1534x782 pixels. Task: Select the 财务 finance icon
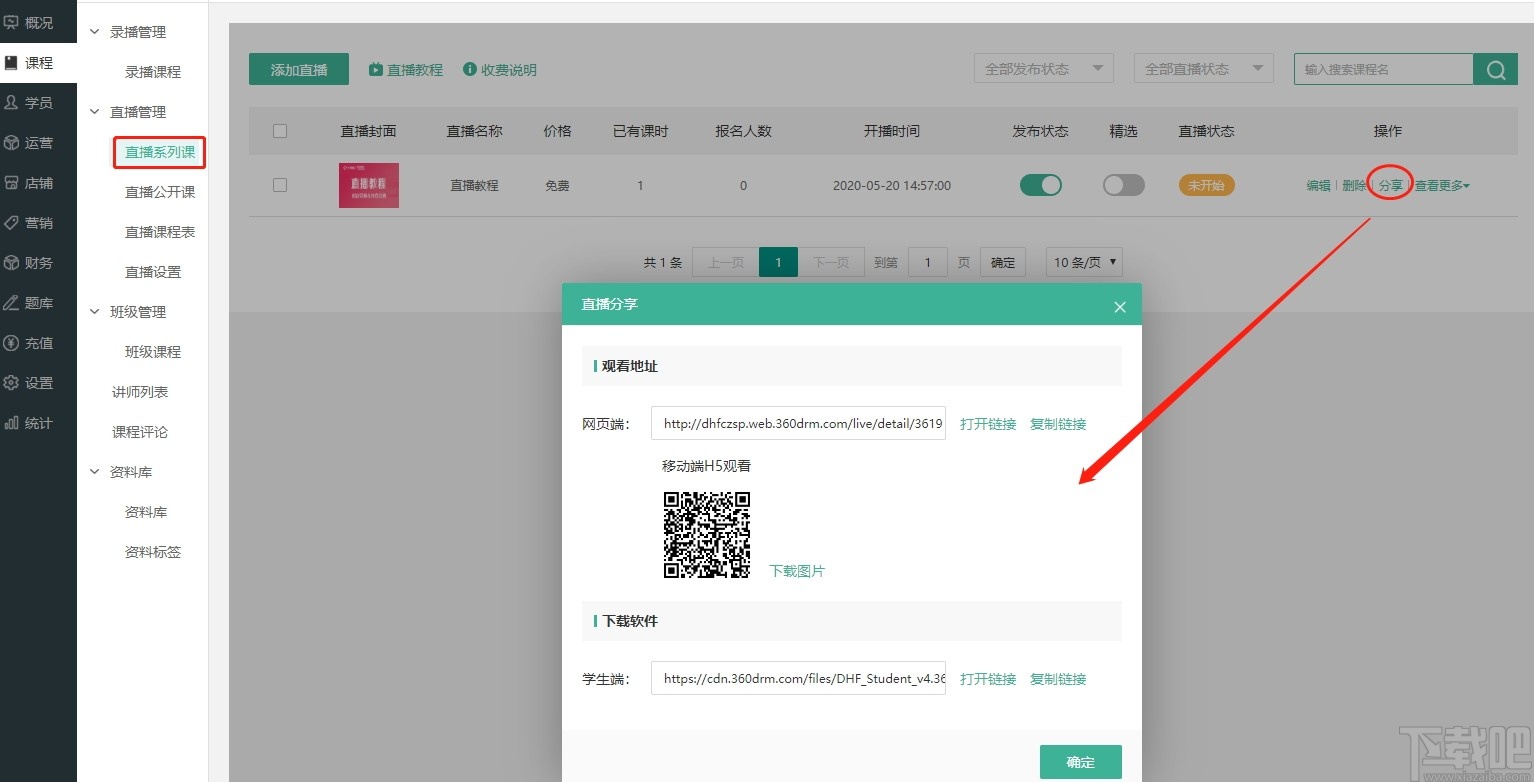[37, 262]
